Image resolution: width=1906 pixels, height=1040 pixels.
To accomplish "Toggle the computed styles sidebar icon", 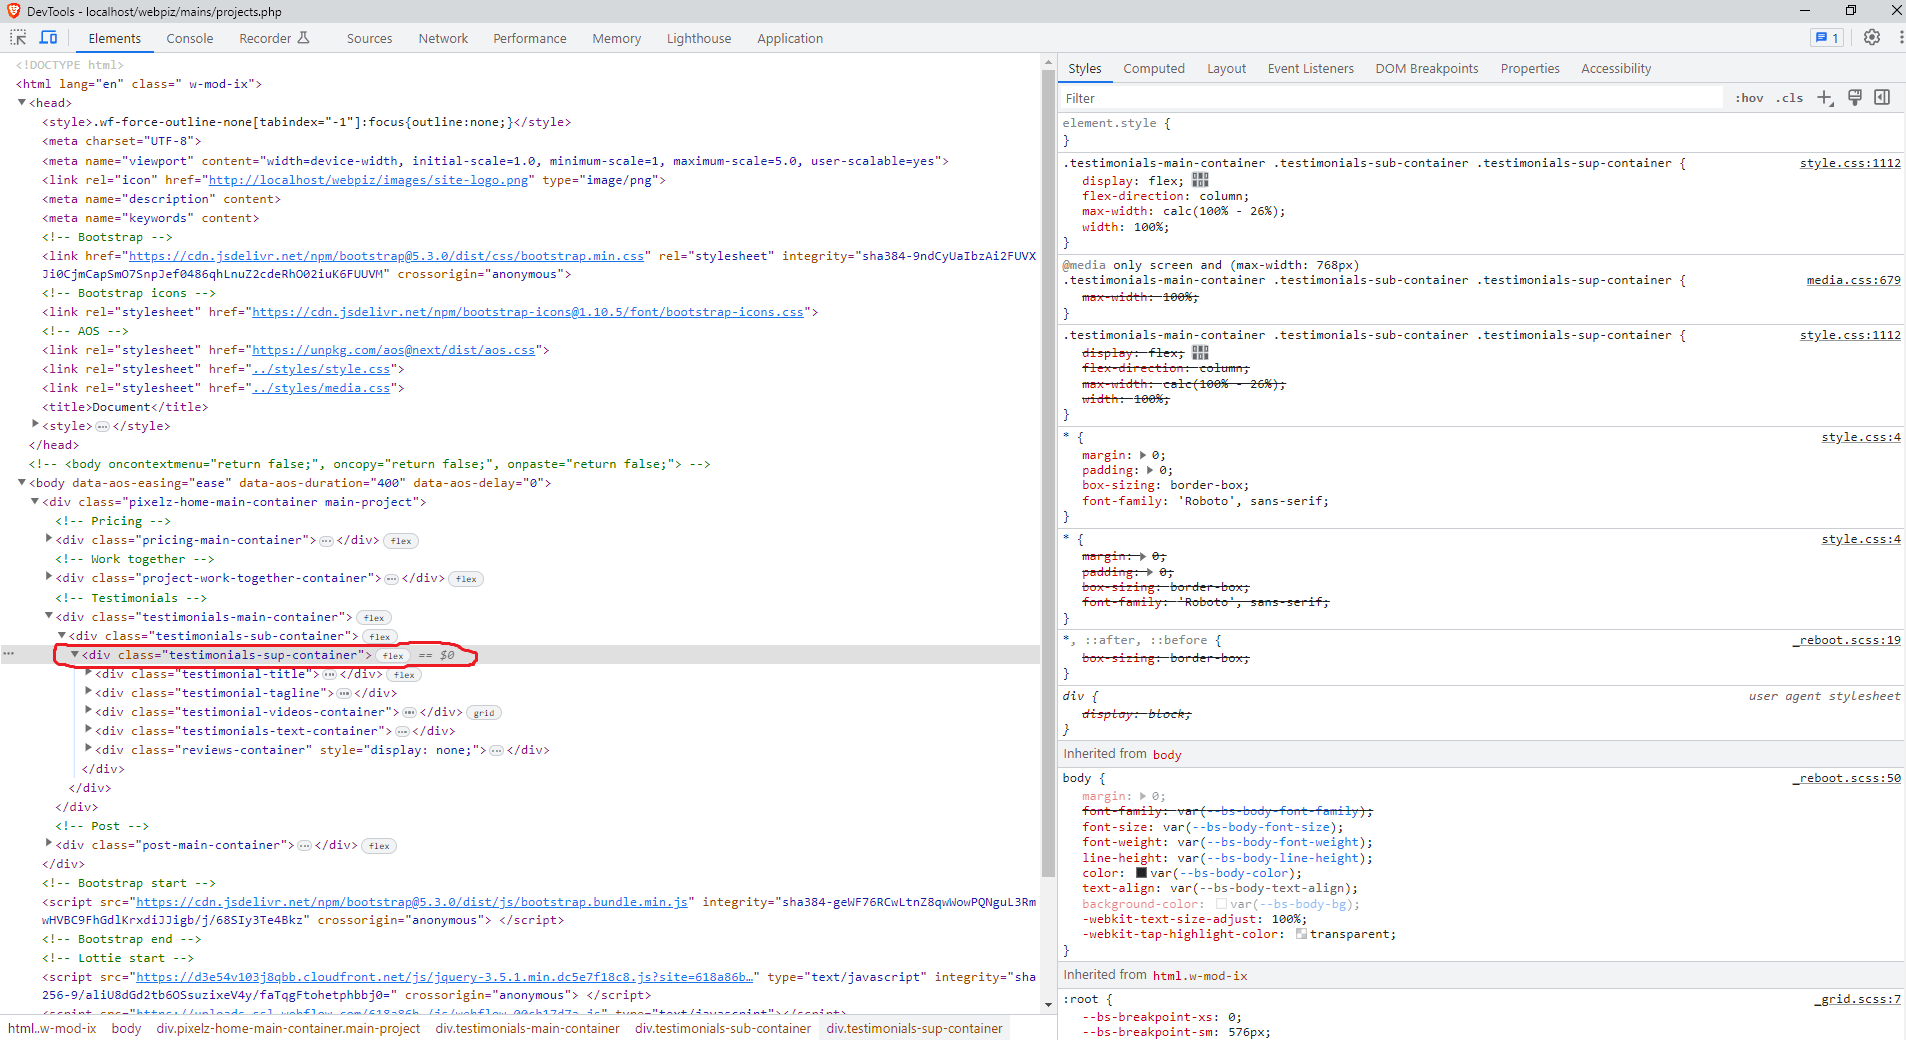I will (x=1882, y=98).
